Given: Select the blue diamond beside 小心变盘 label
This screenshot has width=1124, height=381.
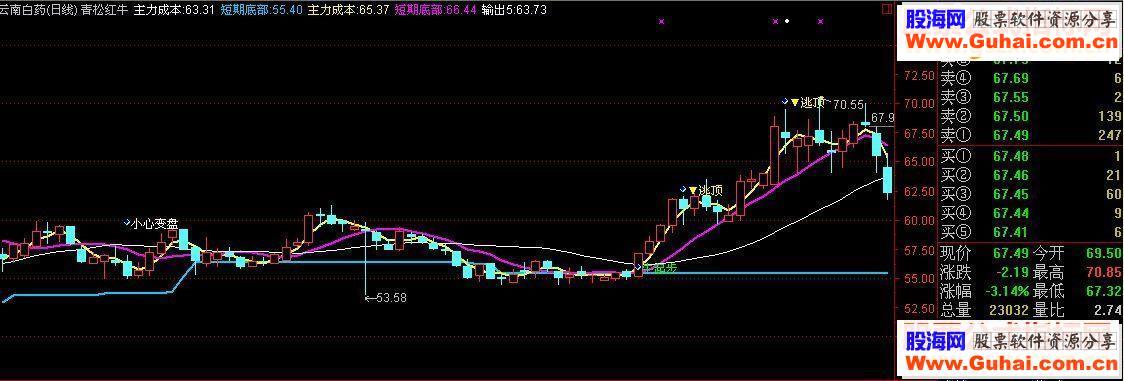Looking at the screenshot, I should (x=127, y=223).
